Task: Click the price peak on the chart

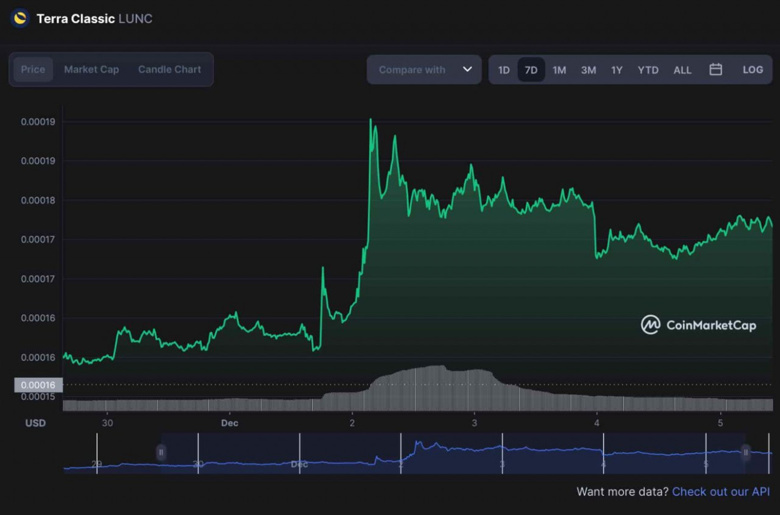Action: (371, 121)
